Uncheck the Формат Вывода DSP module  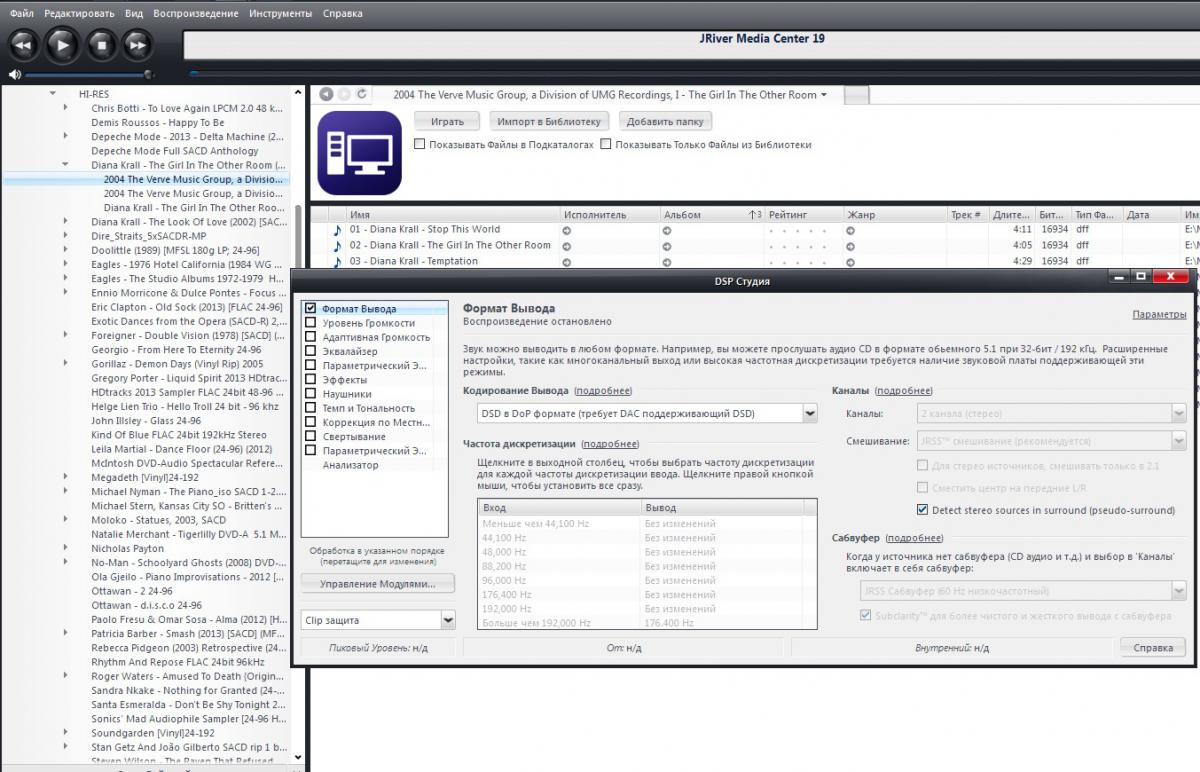pyautogui.click(x=311, y=309)
